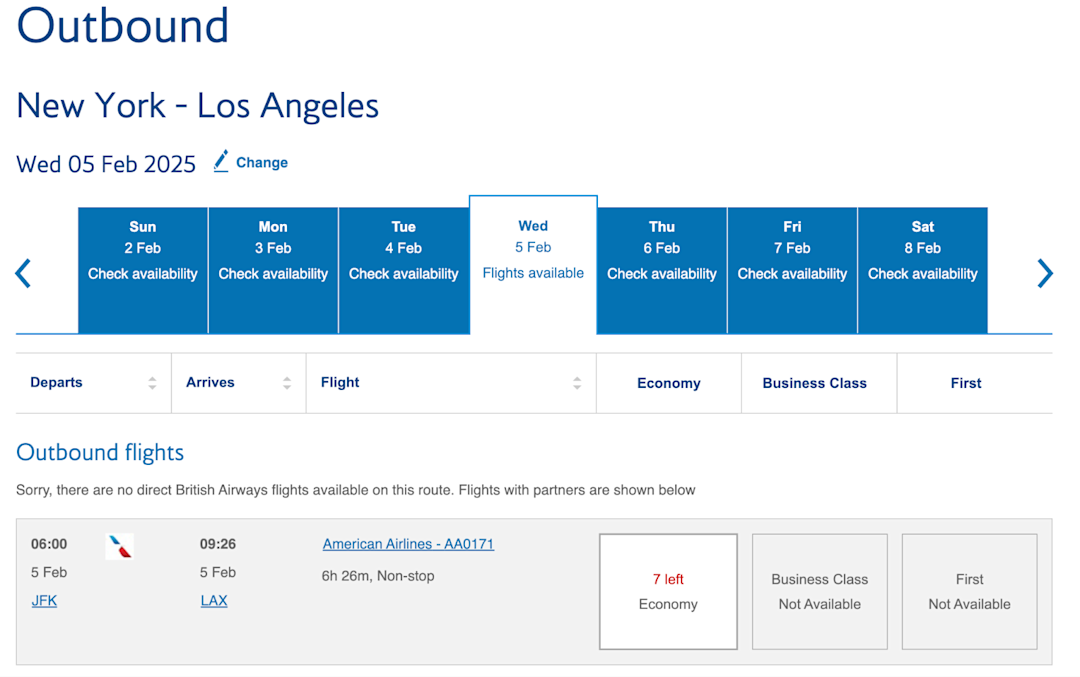Click the right arrow to view later dates
1080x677 pixels.
(x=1045, y=272)
